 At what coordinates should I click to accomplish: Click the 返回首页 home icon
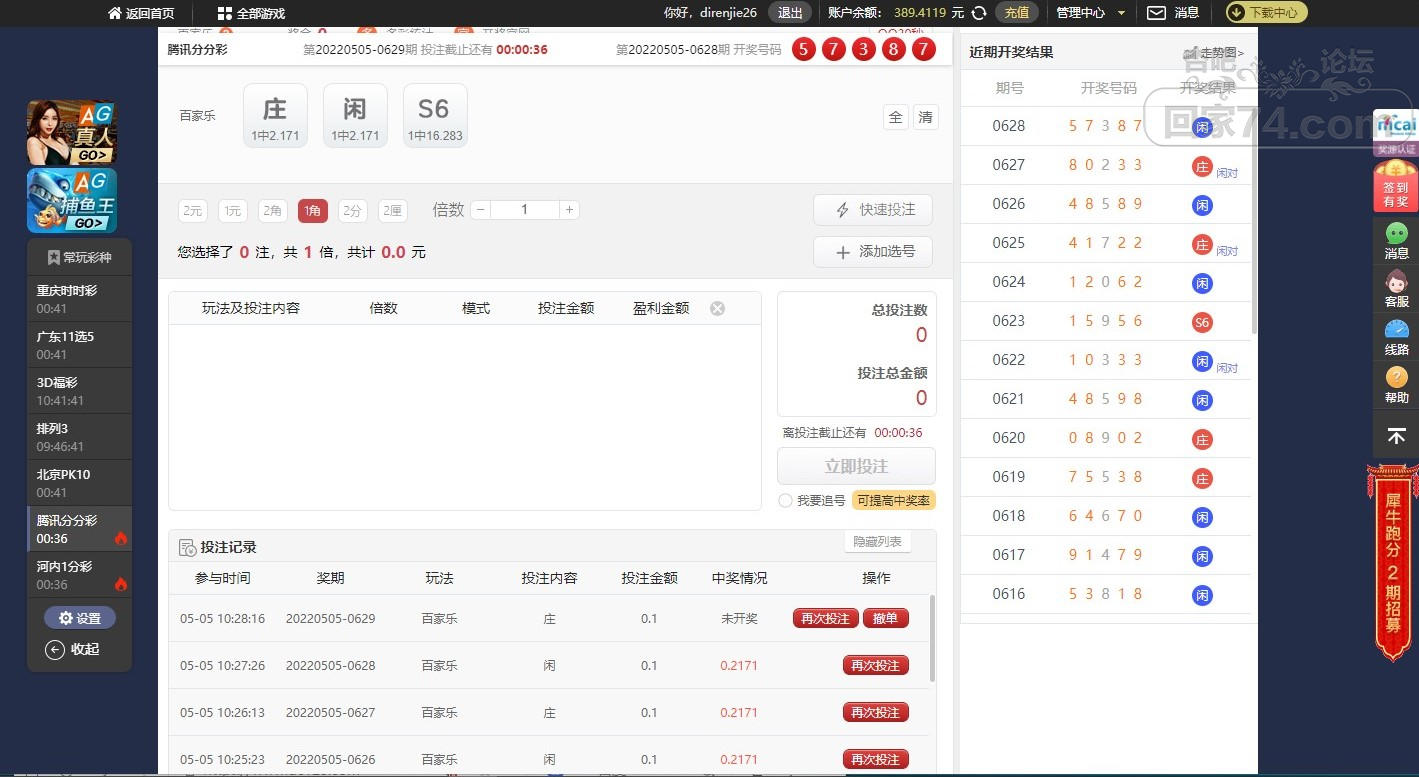pyautogui.click(x=115, y=13)
